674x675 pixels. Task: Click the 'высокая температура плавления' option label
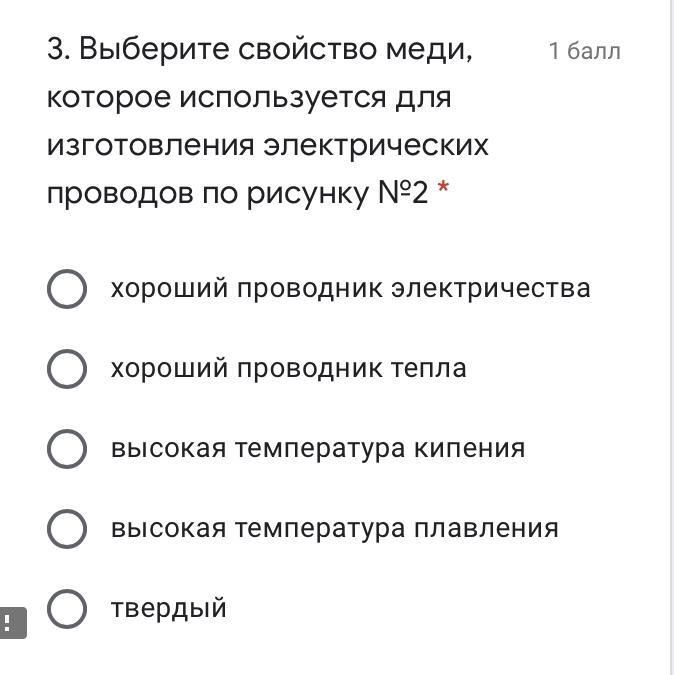[x=334, y=529]
